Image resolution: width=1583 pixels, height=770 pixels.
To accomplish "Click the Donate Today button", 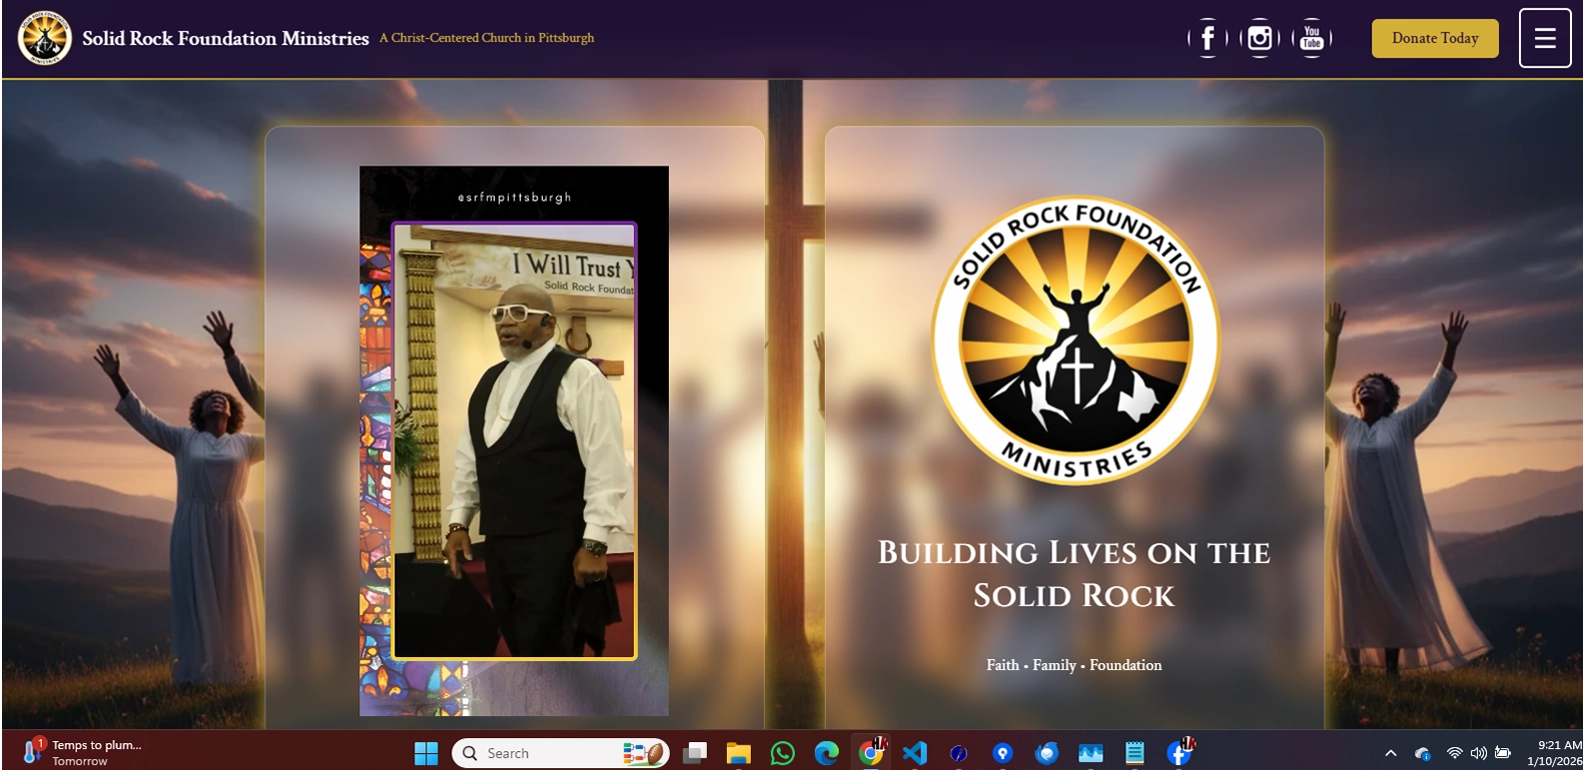I will pos(1435,38).
